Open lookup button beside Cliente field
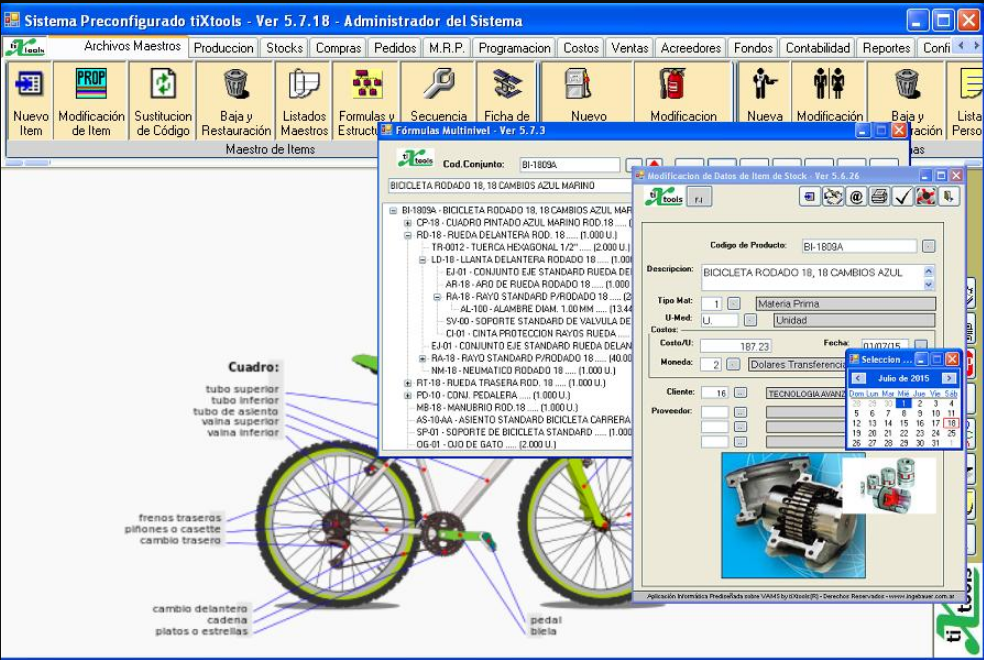The image size is (984, 660). click(741, 393)
